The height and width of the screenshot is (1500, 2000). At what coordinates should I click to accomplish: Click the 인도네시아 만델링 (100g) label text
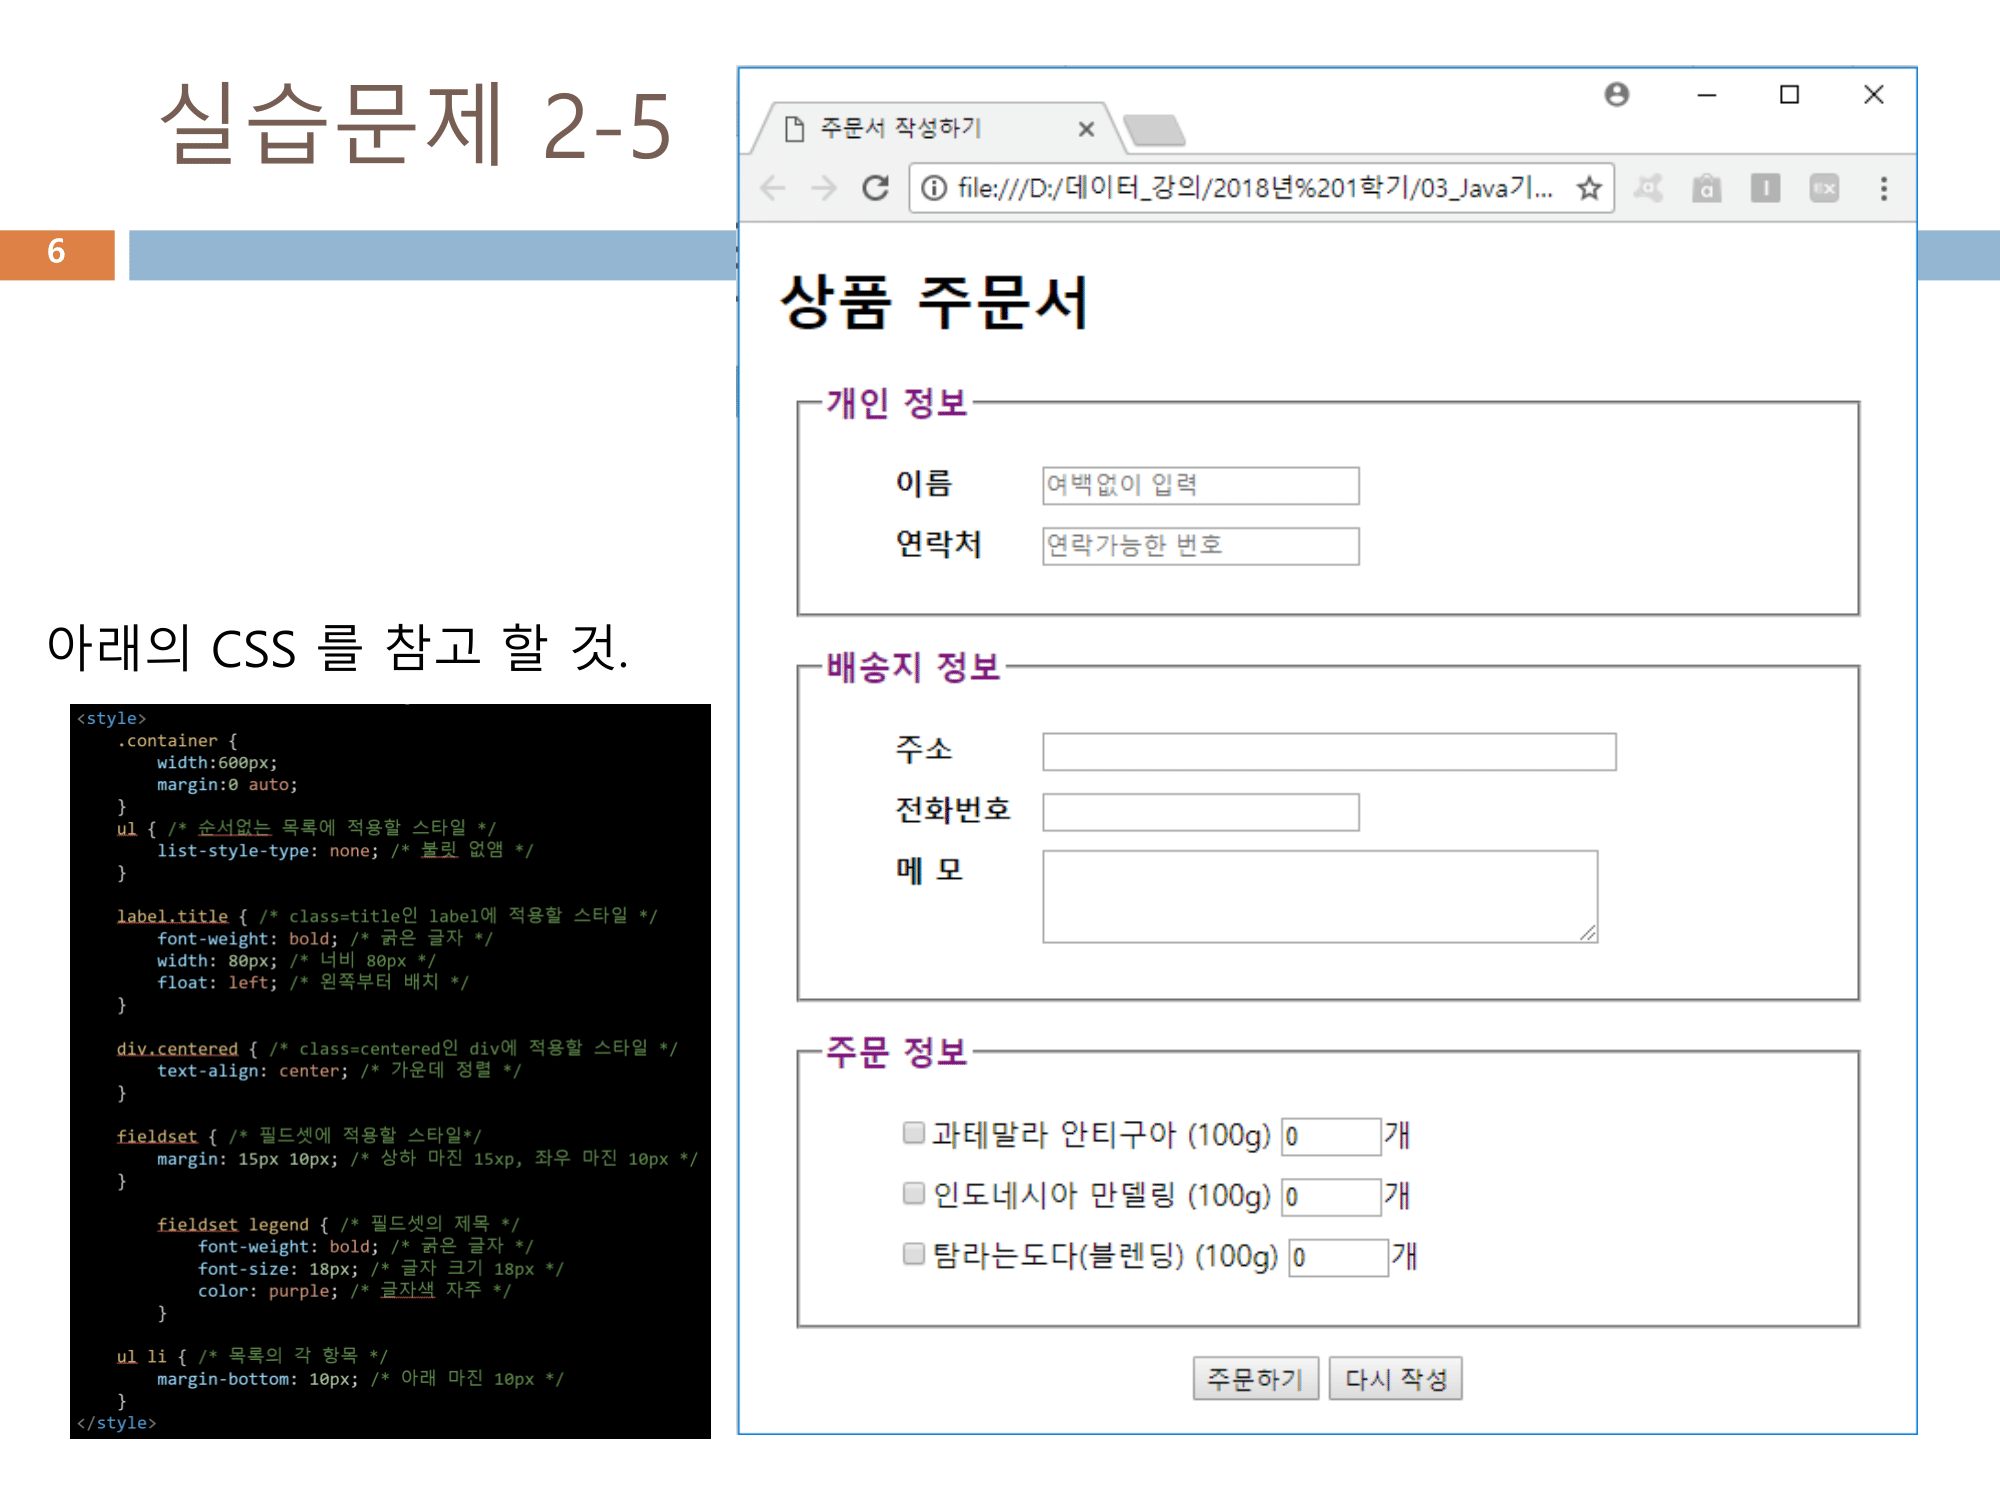click(1102, 1196)
